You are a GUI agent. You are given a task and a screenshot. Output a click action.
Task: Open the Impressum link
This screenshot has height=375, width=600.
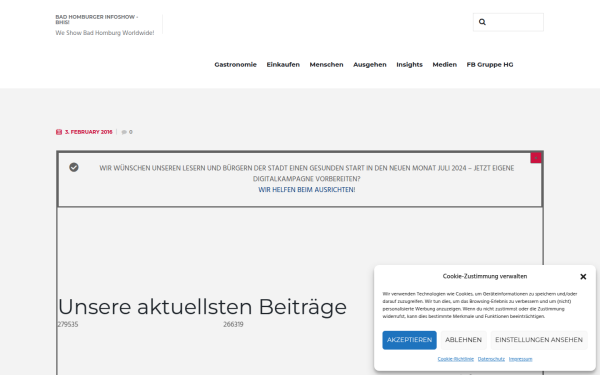pos(520,359)
